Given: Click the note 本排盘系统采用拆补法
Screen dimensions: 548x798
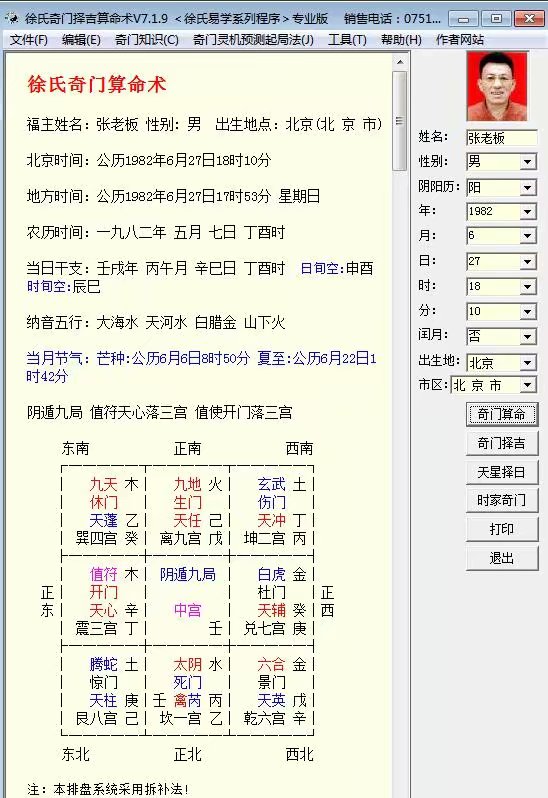Looking at the screenshot, I should pos(108,789).
